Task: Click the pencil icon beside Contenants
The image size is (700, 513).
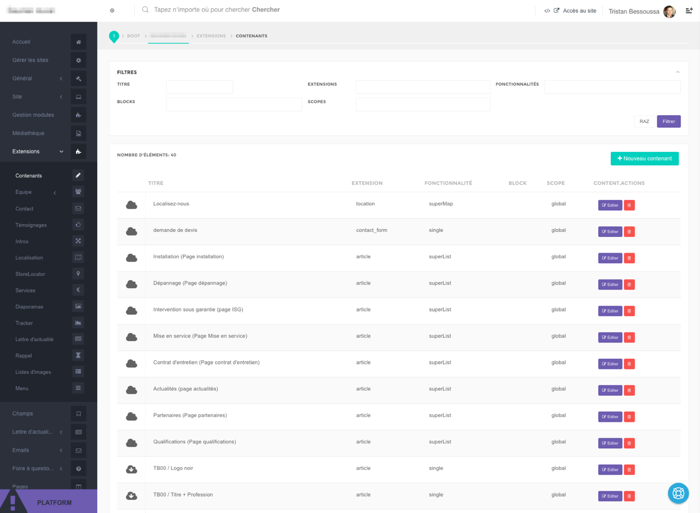Action: (78, 175)
